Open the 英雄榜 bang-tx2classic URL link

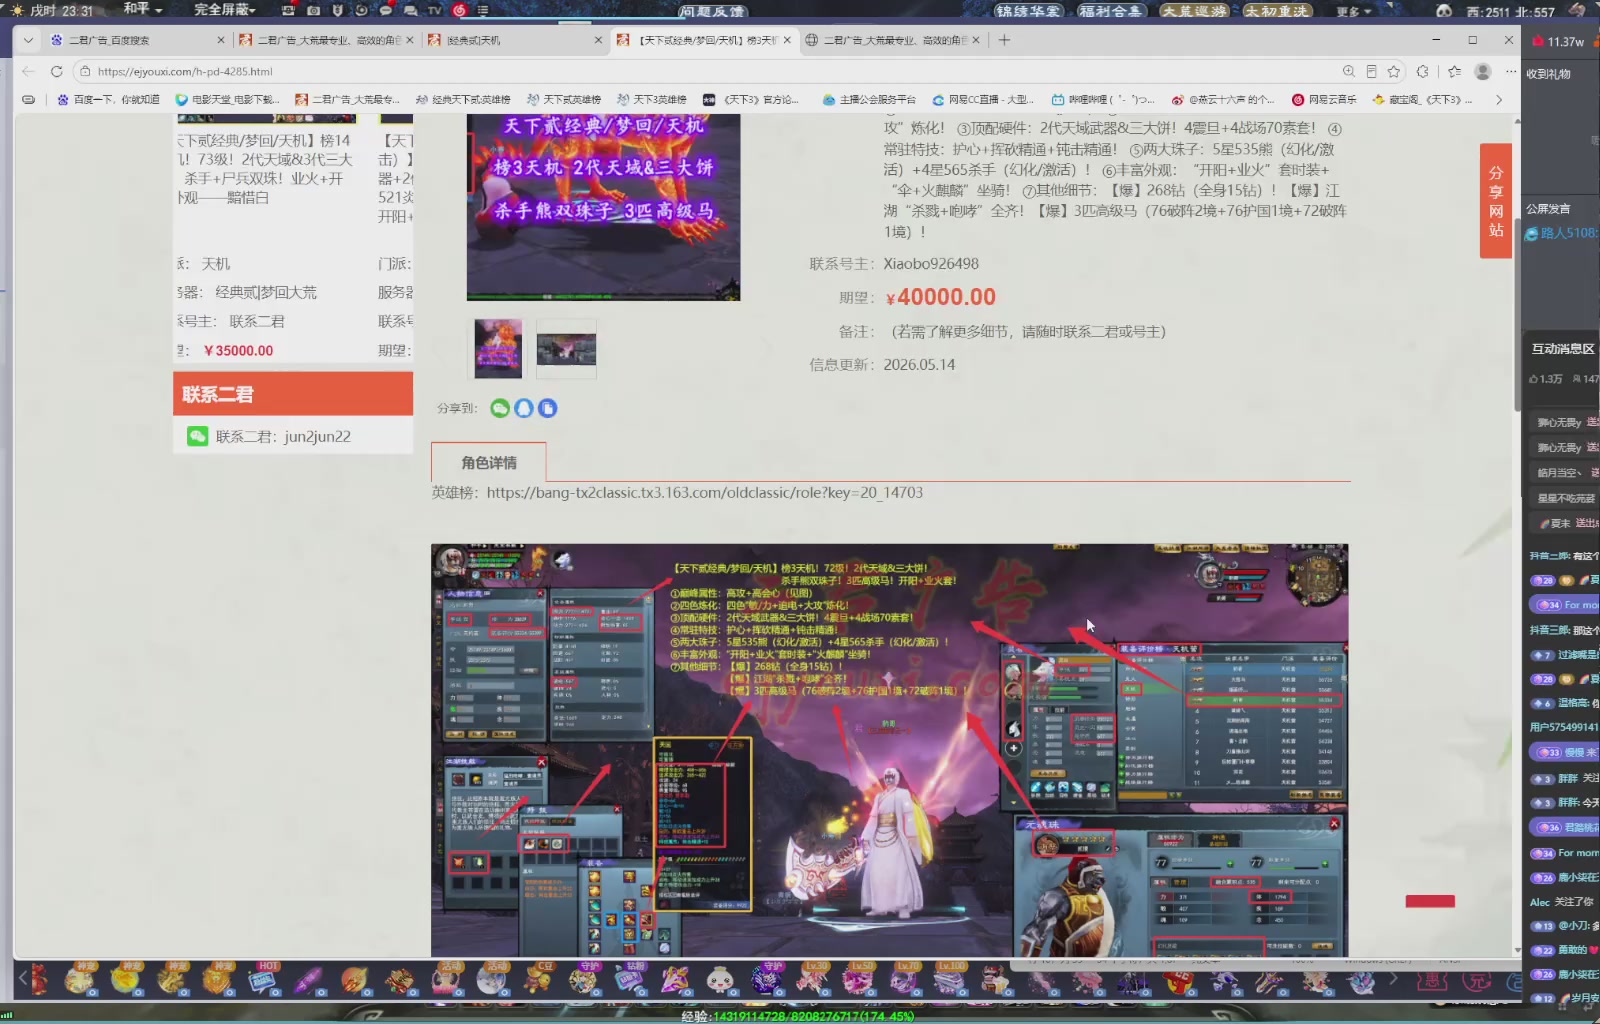(x=704, y=492)
